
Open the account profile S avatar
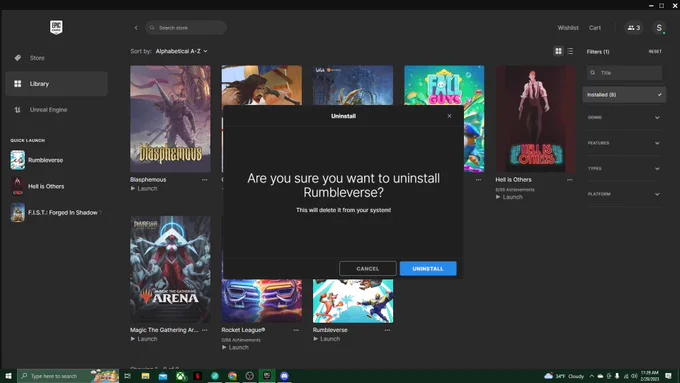click(659, 28)
